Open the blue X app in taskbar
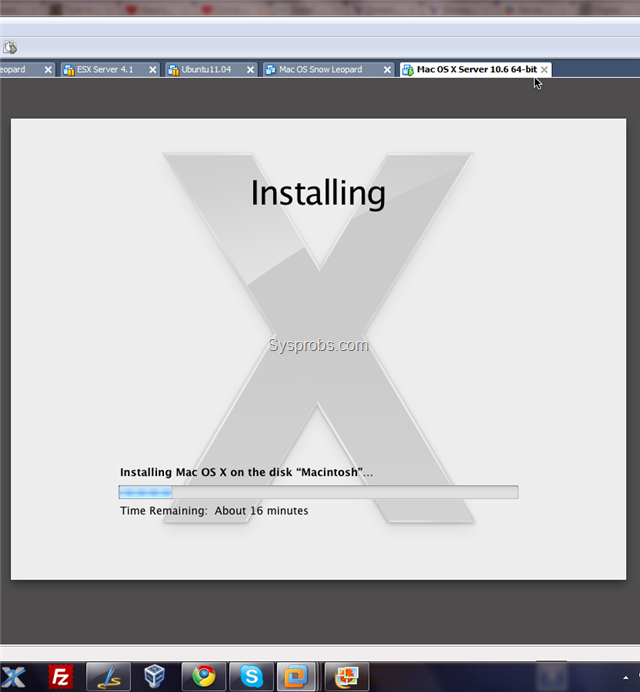 (x=14, y=676)
